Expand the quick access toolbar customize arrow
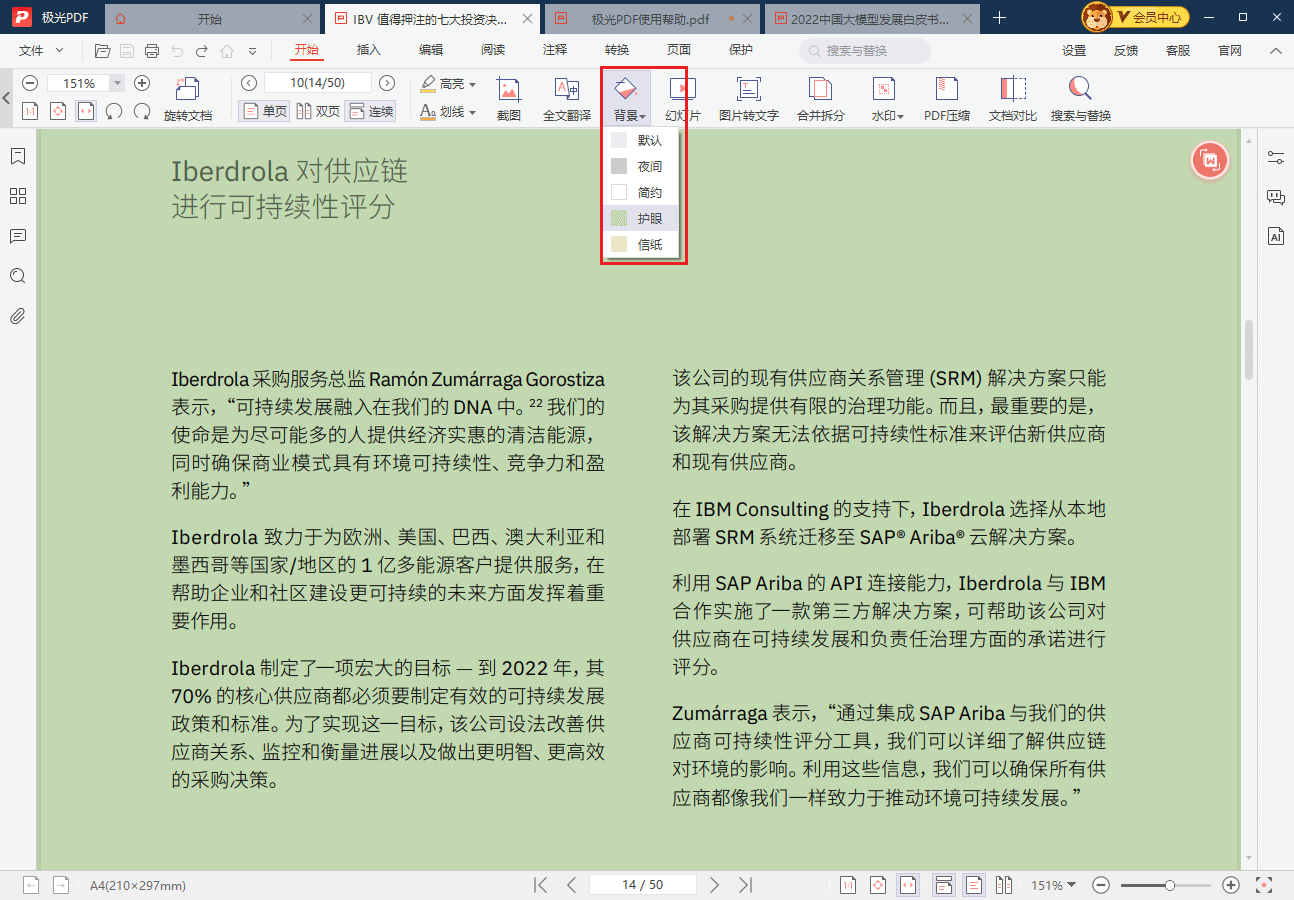 252,51
